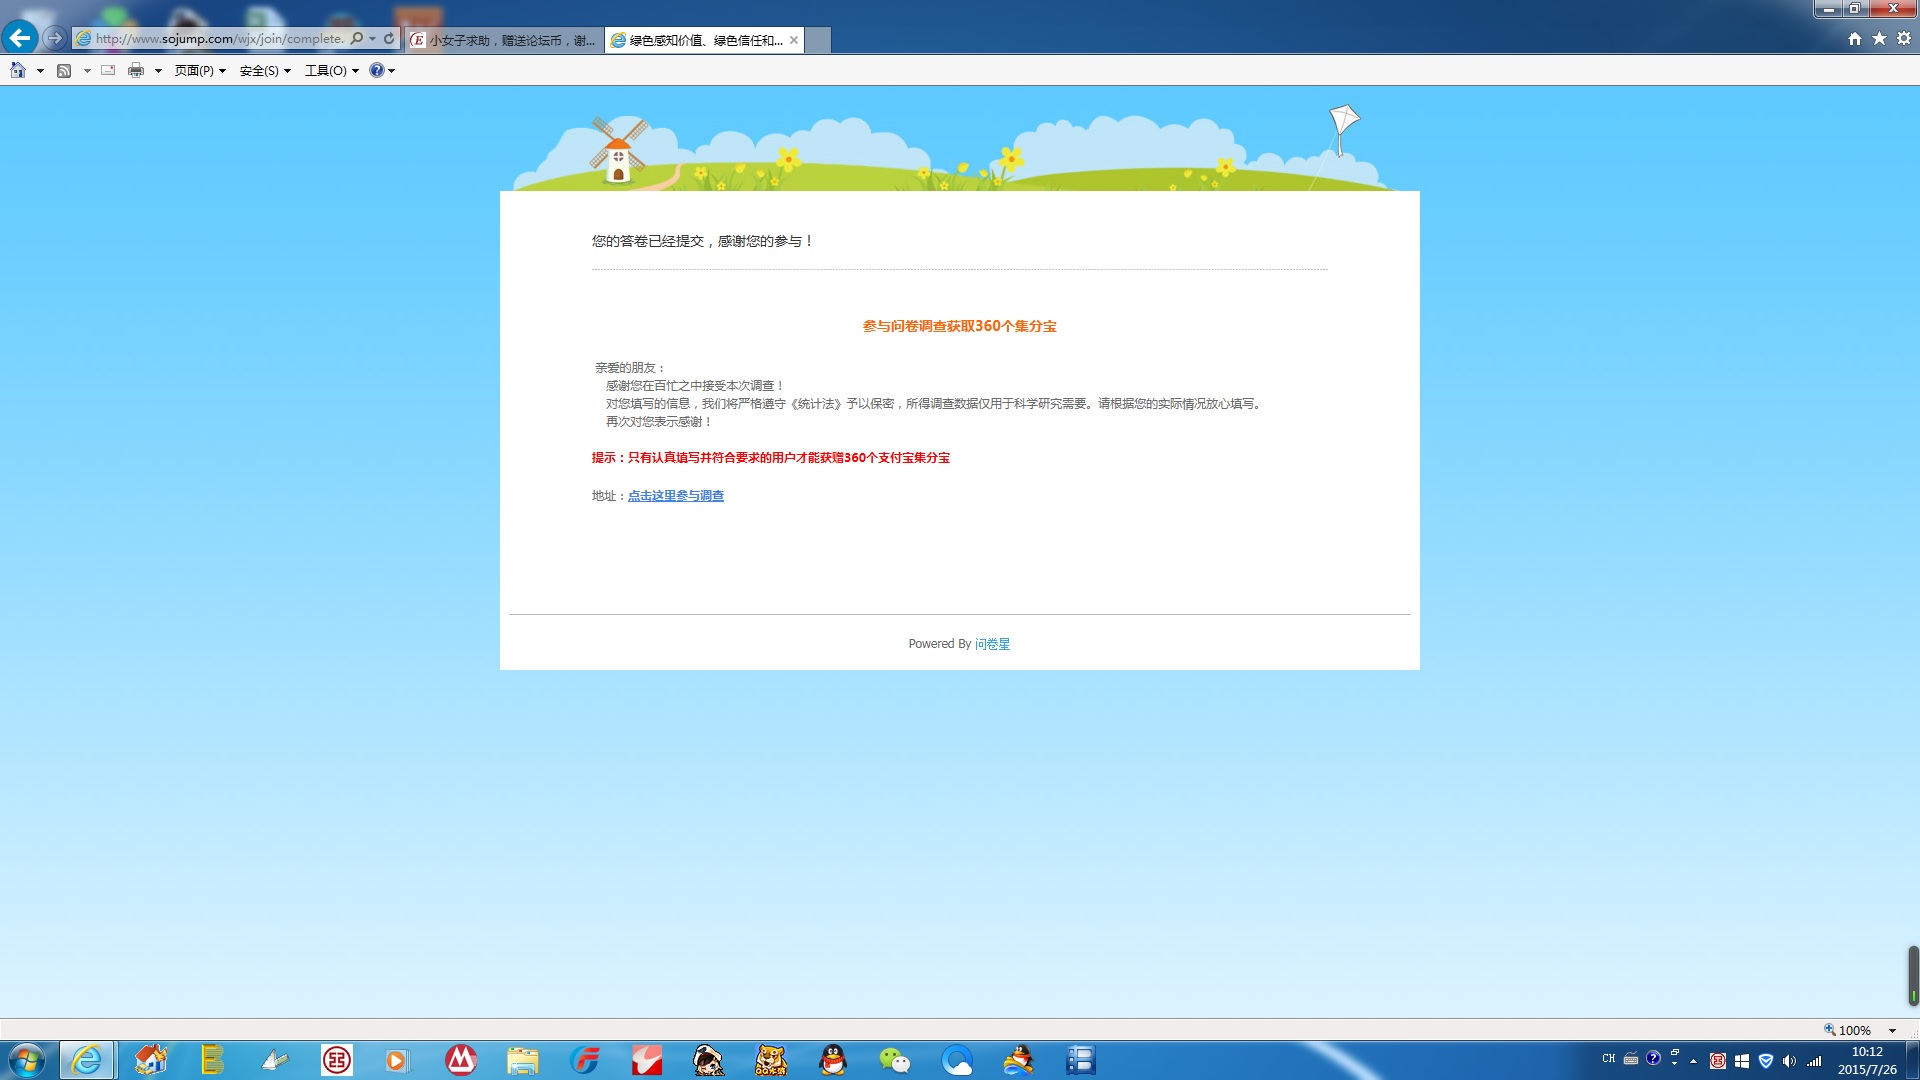
Task: Click the vertical scrollbar thumb at right
Action: (1912, 975)
